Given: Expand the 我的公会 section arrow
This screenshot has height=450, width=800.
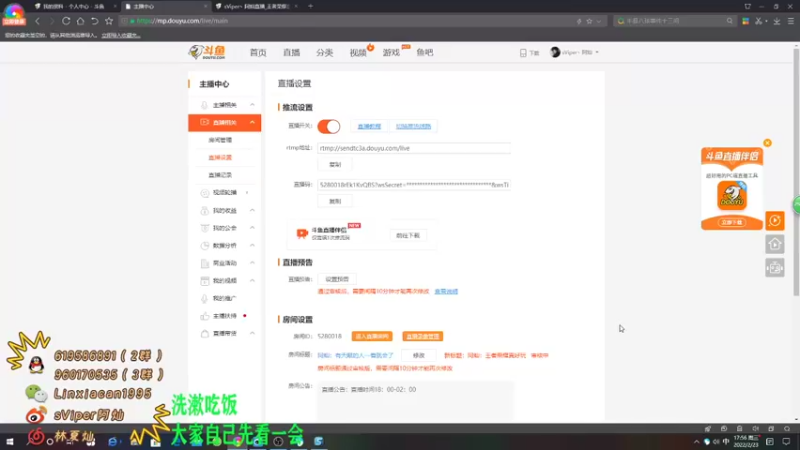Looking at the screenshot, I should [252, 228].
